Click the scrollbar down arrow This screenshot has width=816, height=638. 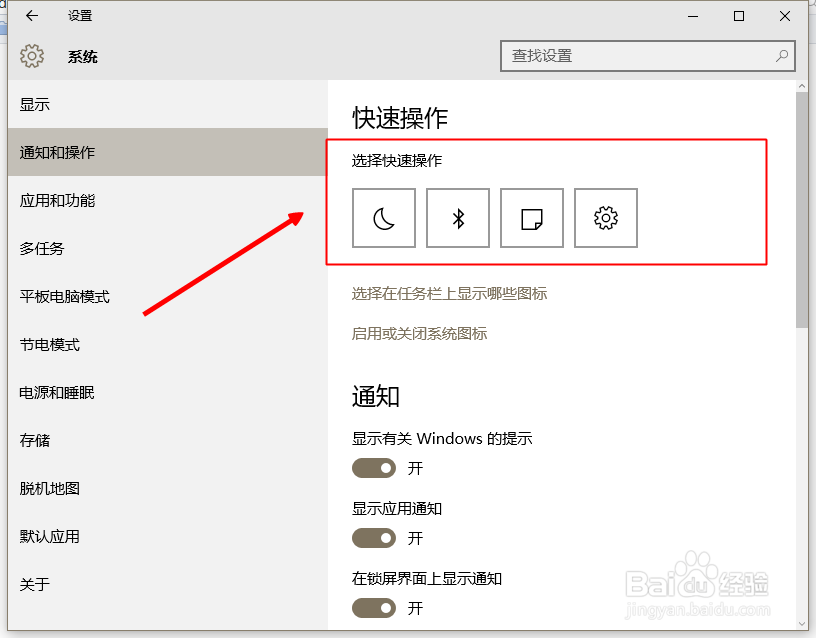pos(802,623)
